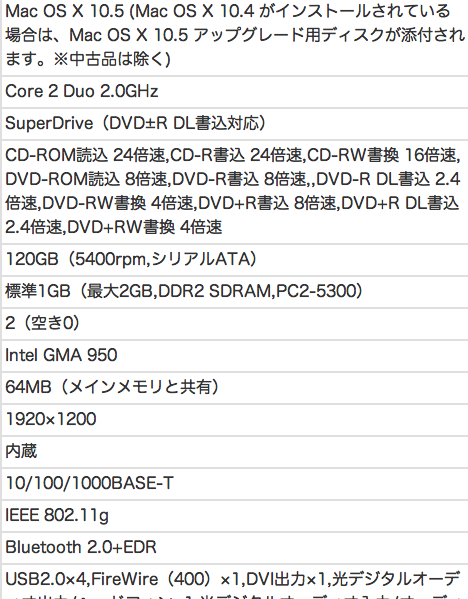Select the 120GB 5400rpm シリアルATA row

click(x=235, y=260)
